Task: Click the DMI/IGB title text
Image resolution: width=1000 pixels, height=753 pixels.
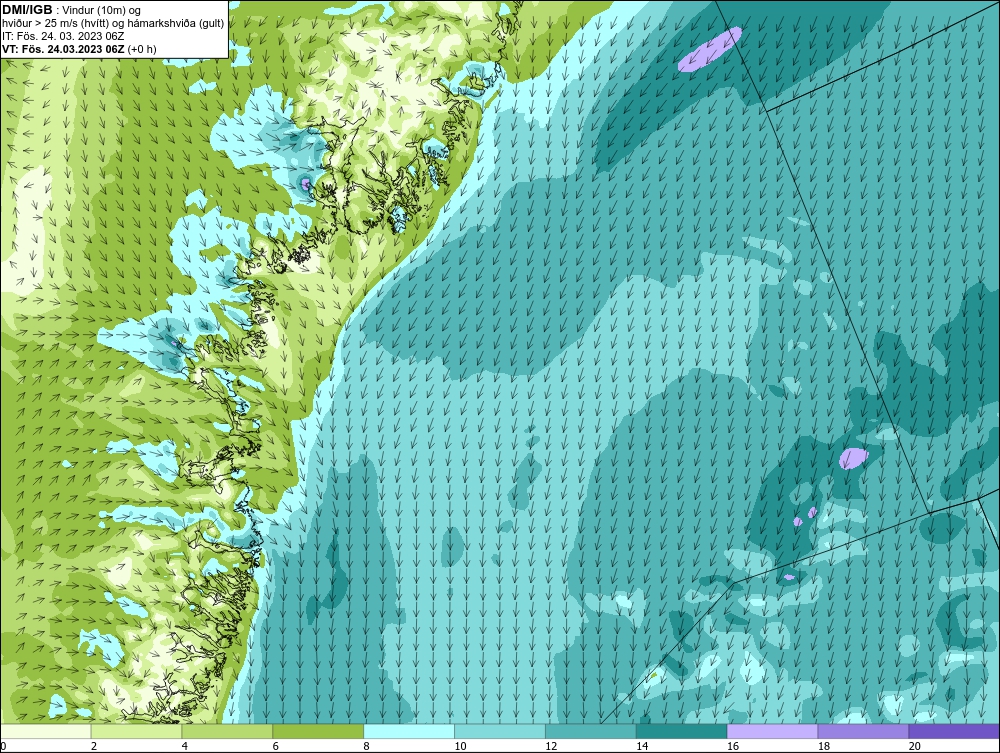Action: click(x=27, y=10)
